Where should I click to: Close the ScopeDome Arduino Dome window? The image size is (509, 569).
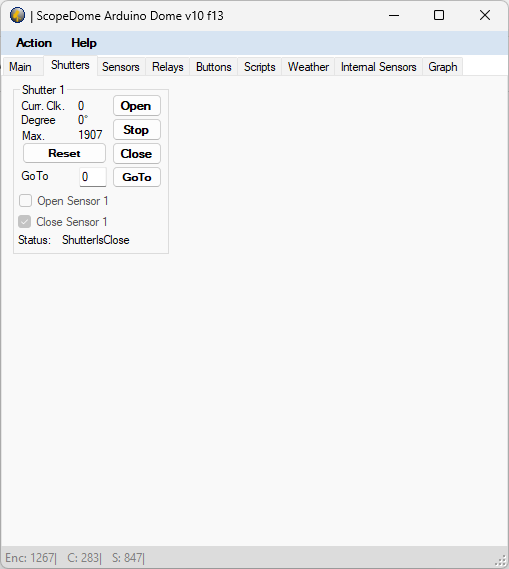pyautogui.click(x=485, y=16)
